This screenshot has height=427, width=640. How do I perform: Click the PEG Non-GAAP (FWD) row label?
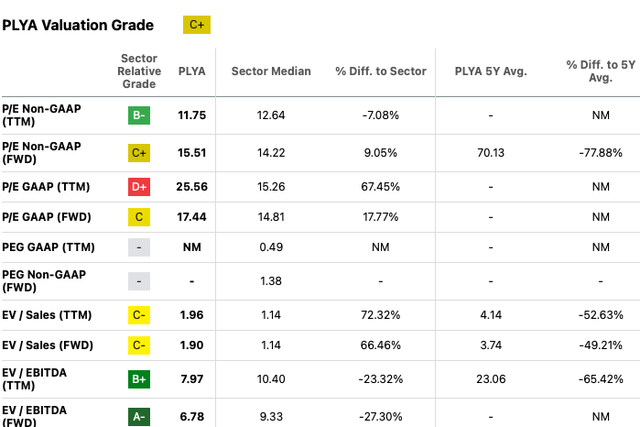(44, 281)
